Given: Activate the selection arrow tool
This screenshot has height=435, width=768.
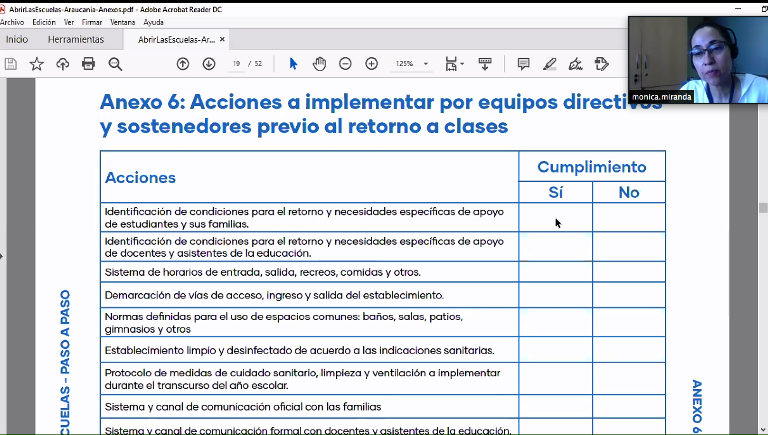Looking at the screenshot, I should click(x=293, y=64).
